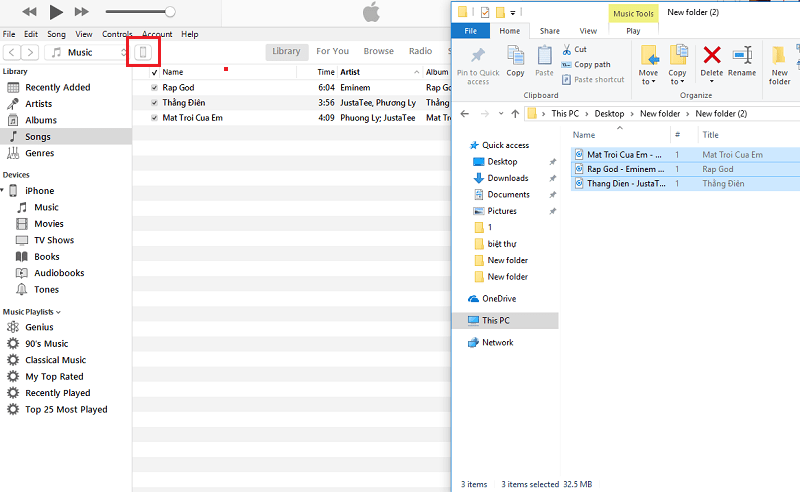Select Songs in iTunes Library sidebar
The width and height of the screenshot is (800, 492).
[x=66, y=136]
